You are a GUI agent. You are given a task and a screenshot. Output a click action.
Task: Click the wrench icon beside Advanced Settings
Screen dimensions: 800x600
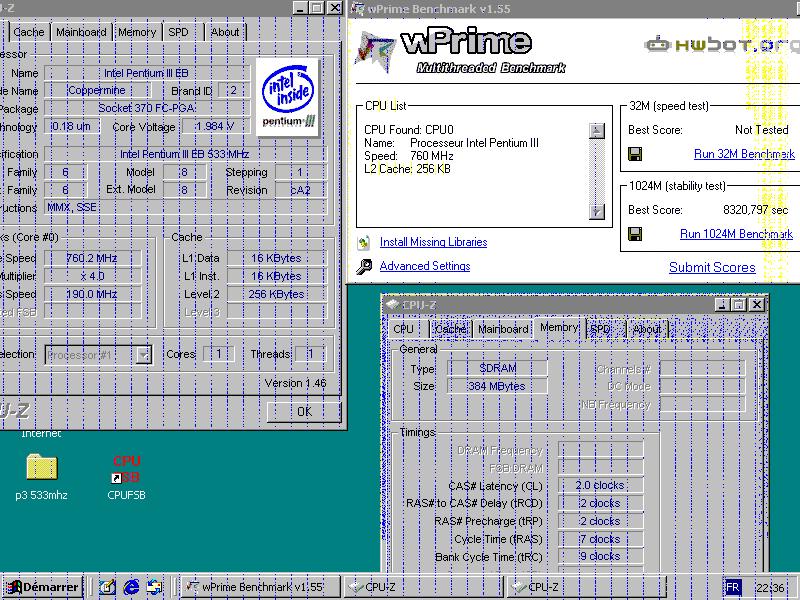coord(364,266)
